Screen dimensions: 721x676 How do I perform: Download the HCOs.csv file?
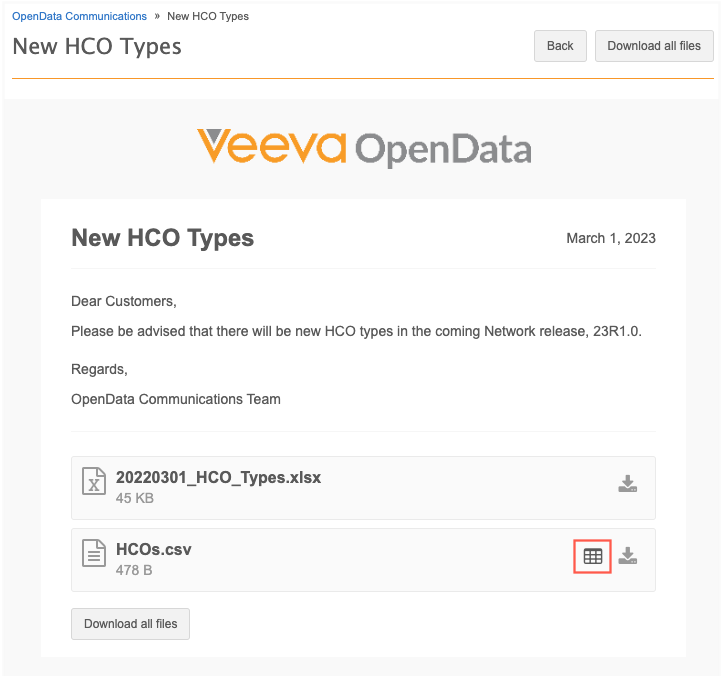628,556
